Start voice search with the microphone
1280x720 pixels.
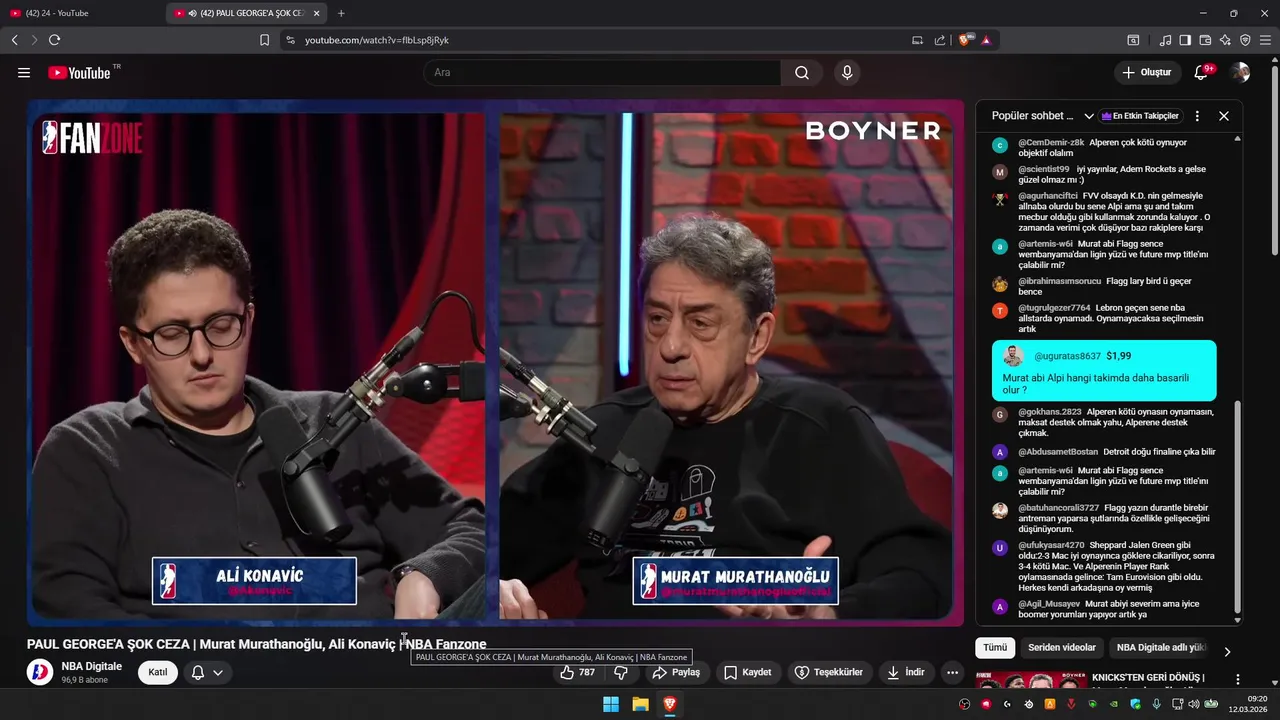point(847,72)
